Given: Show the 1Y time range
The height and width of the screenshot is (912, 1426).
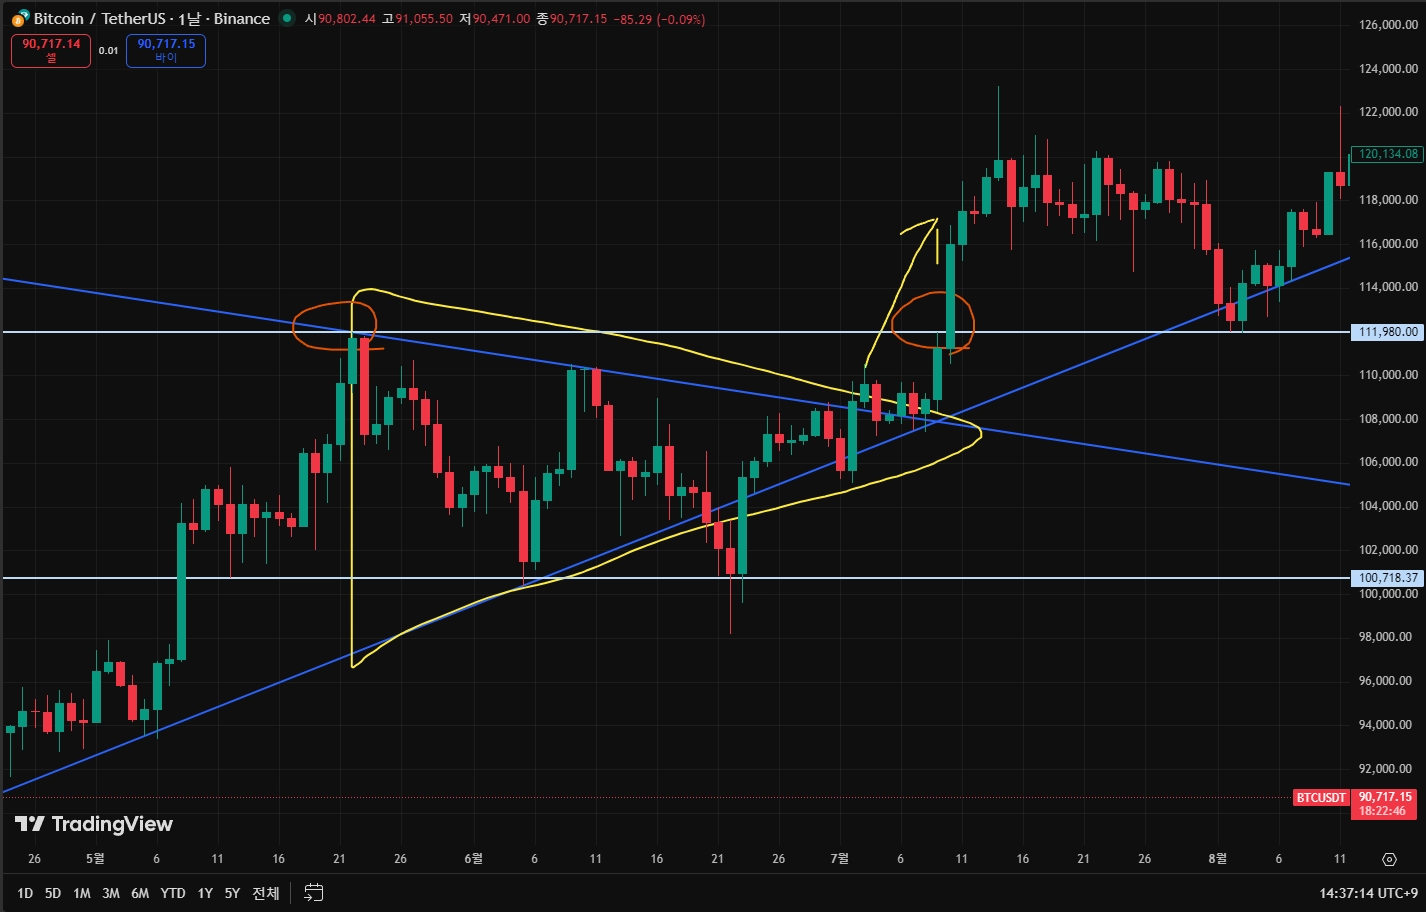Looking at the screenshot, I should 205,893.
